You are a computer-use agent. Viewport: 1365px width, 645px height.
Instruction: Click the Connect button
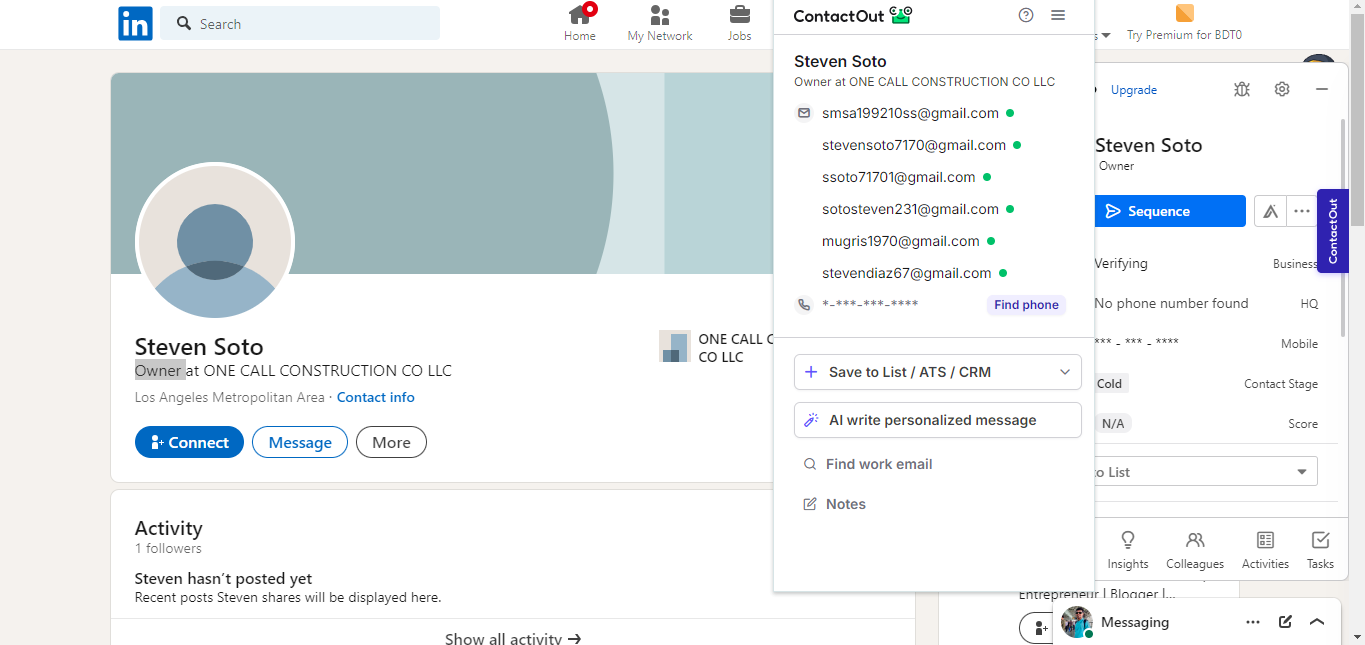tap(189, 442)
